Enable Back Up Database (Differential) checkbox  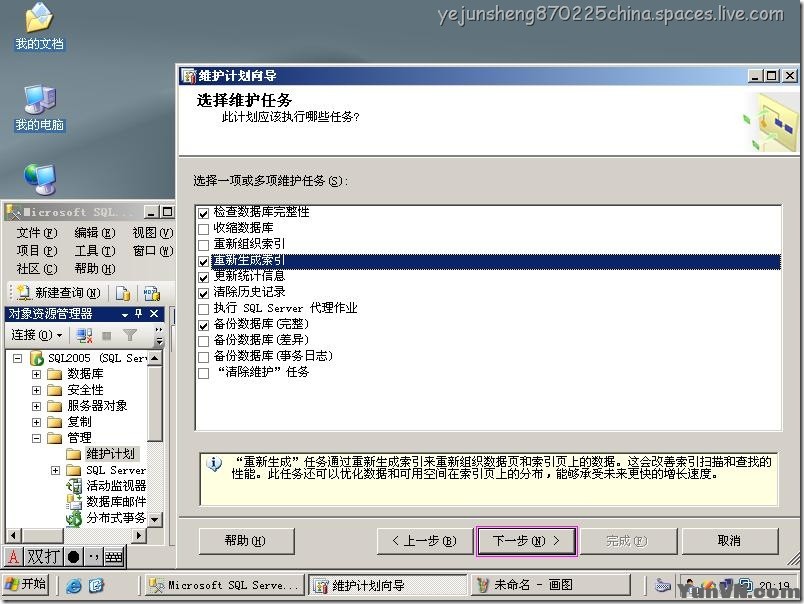[204, 341]
